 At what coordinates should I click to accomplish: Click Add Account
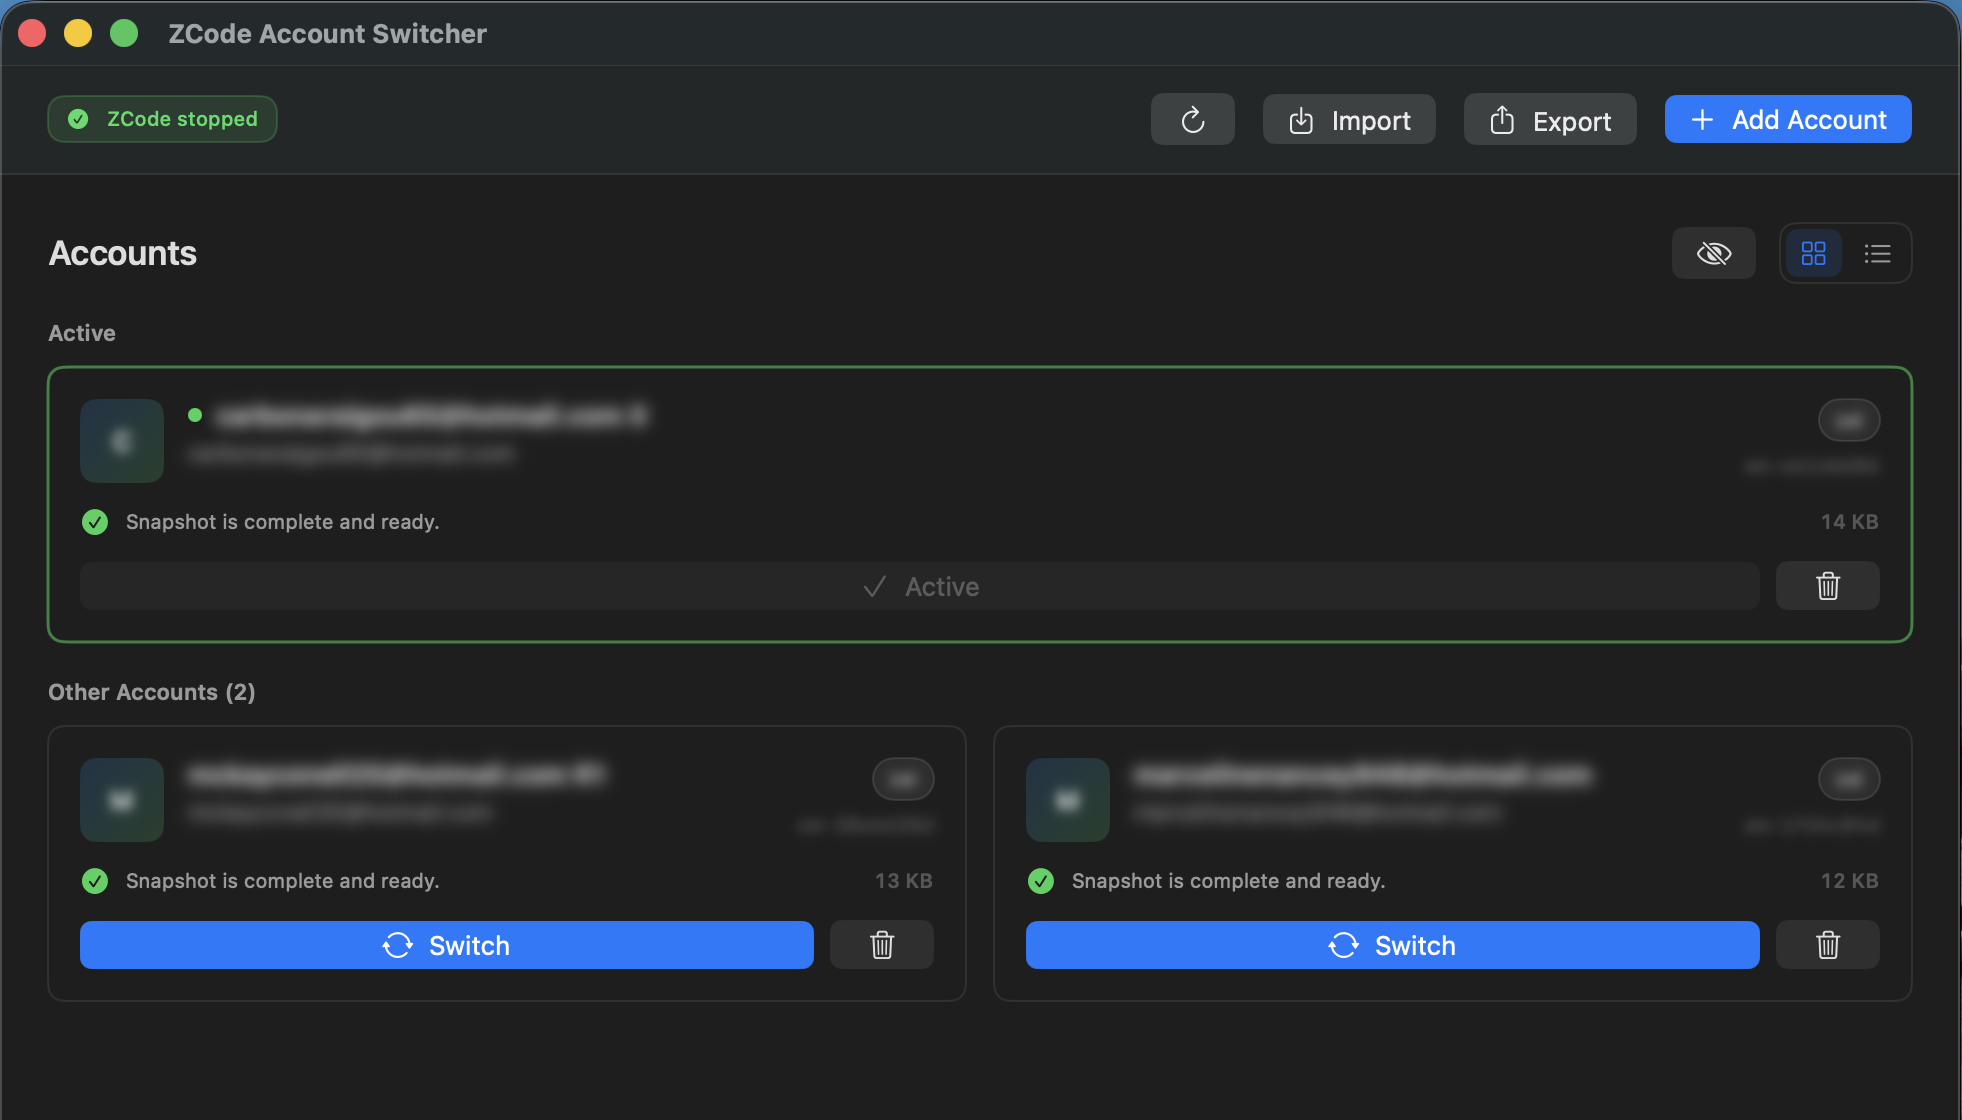pos(1788,120)
